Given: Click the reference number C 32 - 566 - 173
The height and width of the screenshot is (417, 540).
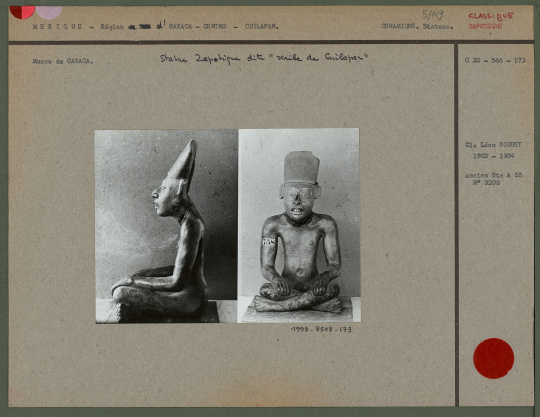Looking at the screenshot, I should click(x=495, y=60).
